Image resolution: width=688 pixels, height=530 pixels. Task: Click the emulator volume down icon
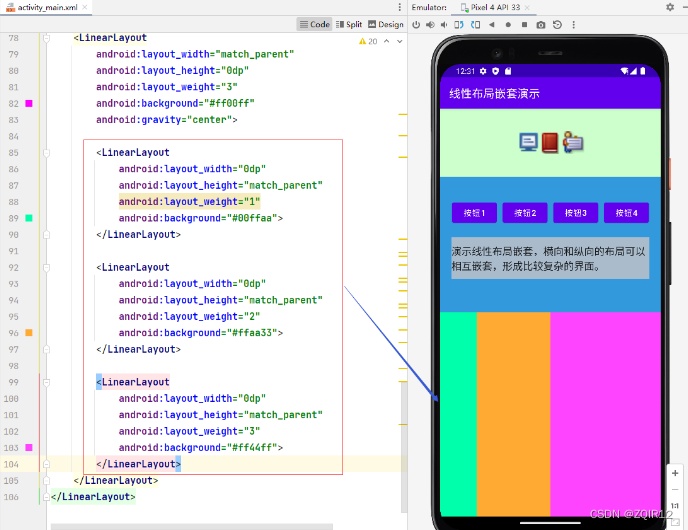tap(444, 25)
